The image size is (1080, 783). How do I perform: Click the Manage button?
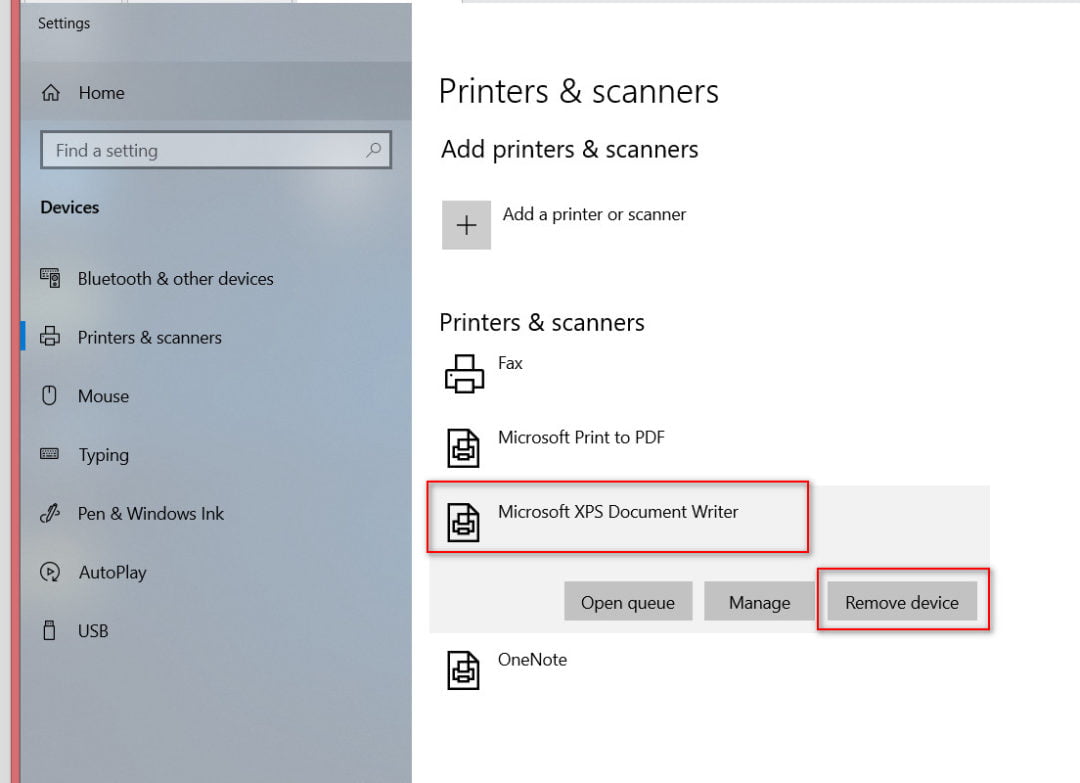tap(759, 601)
